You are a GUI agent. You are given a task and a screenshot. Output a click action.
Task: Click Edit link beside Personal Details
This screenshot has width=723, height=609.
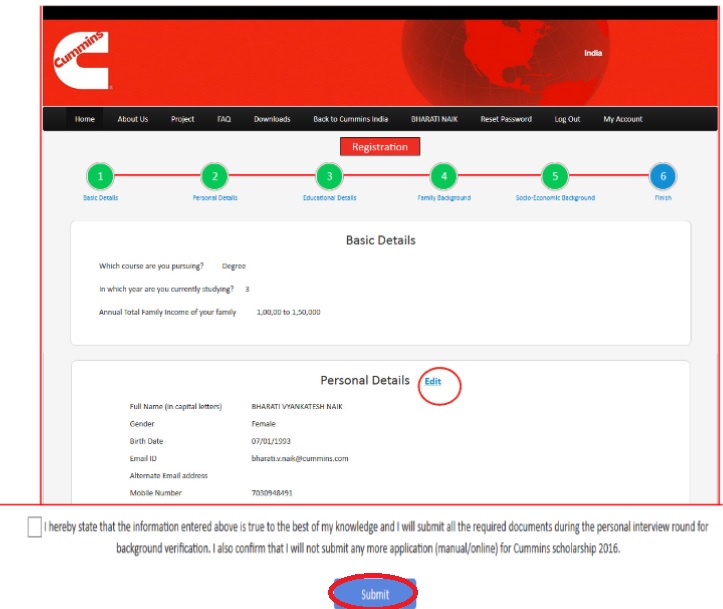pyautogui.click(x=433, y=381)
